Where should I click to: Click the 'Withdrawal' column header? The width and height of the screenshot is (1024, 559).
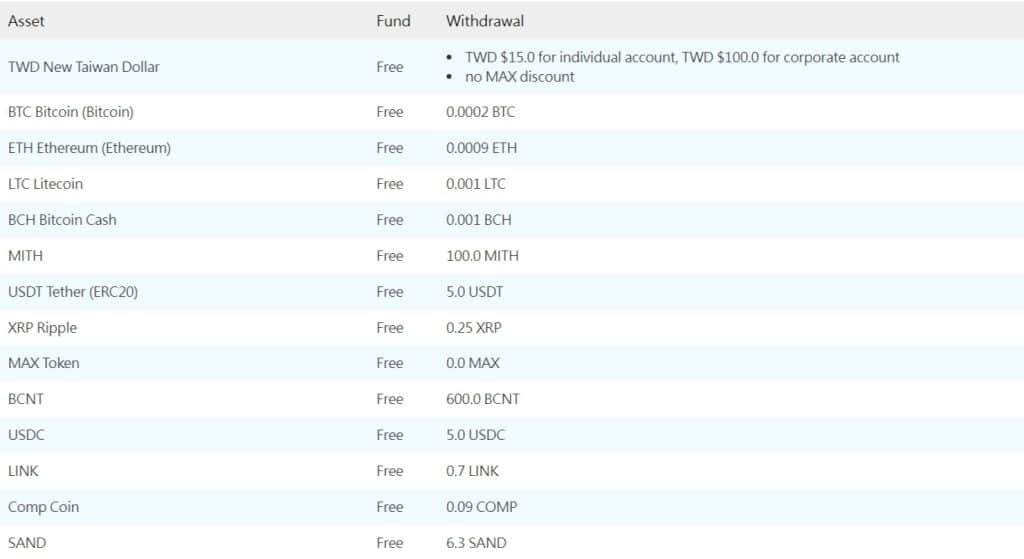pyautogui.click(x=485, y=21)
